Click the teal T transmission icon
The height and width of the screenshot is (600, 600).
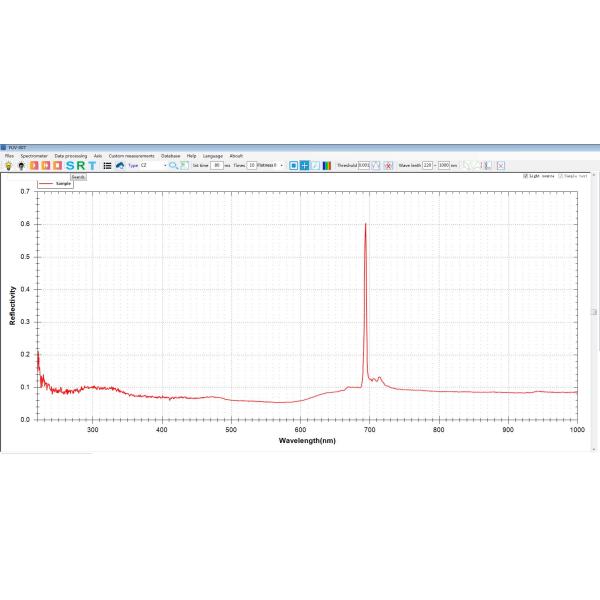93,165
